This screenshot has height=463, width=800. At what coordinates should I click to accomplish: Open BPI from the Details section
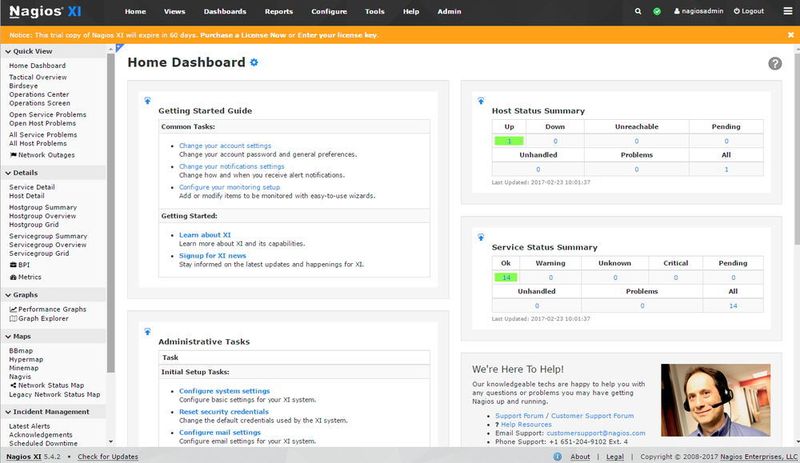pos(20,265)
